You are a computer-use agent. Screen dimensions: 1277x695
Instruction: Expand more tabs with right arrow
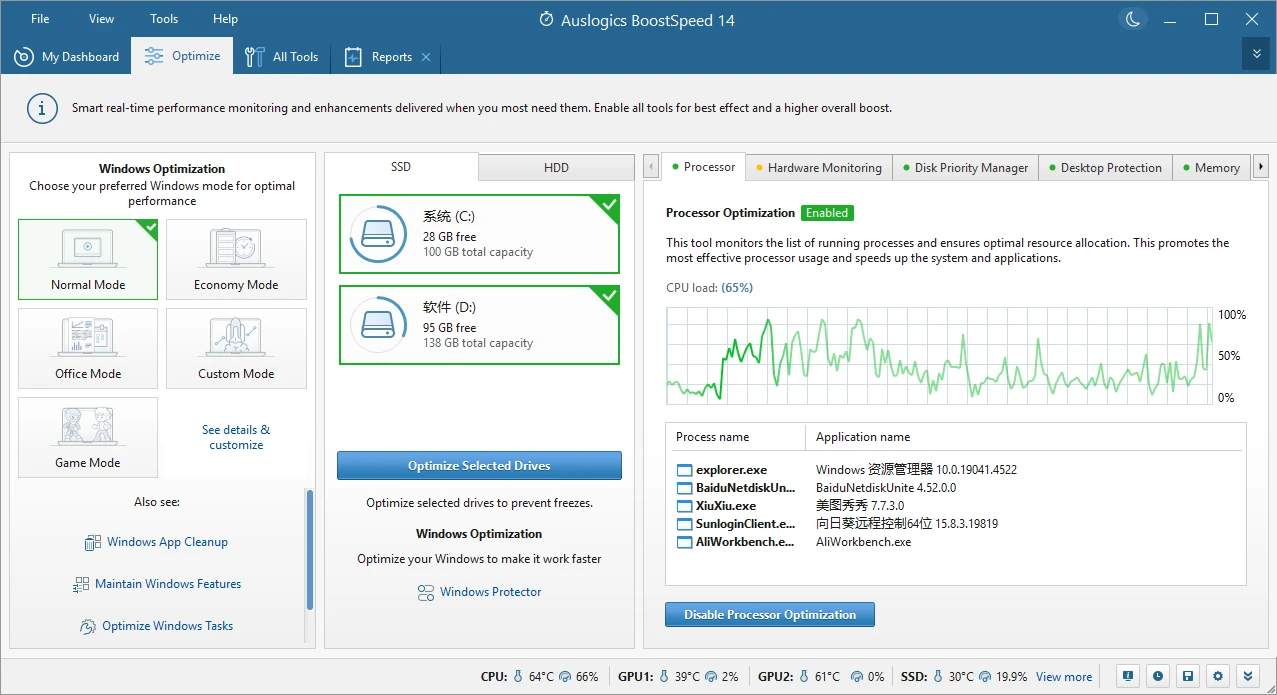tap(1260, 166)
